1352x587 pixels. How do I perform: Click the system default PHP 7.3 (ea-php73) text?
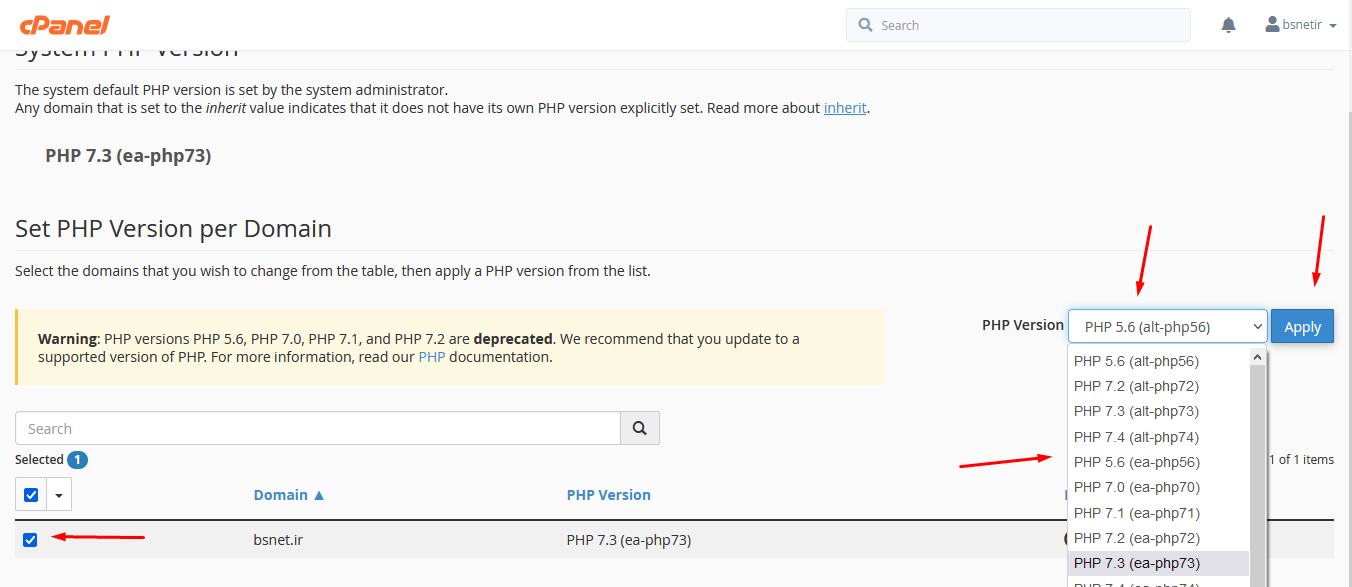pos(128,156)
